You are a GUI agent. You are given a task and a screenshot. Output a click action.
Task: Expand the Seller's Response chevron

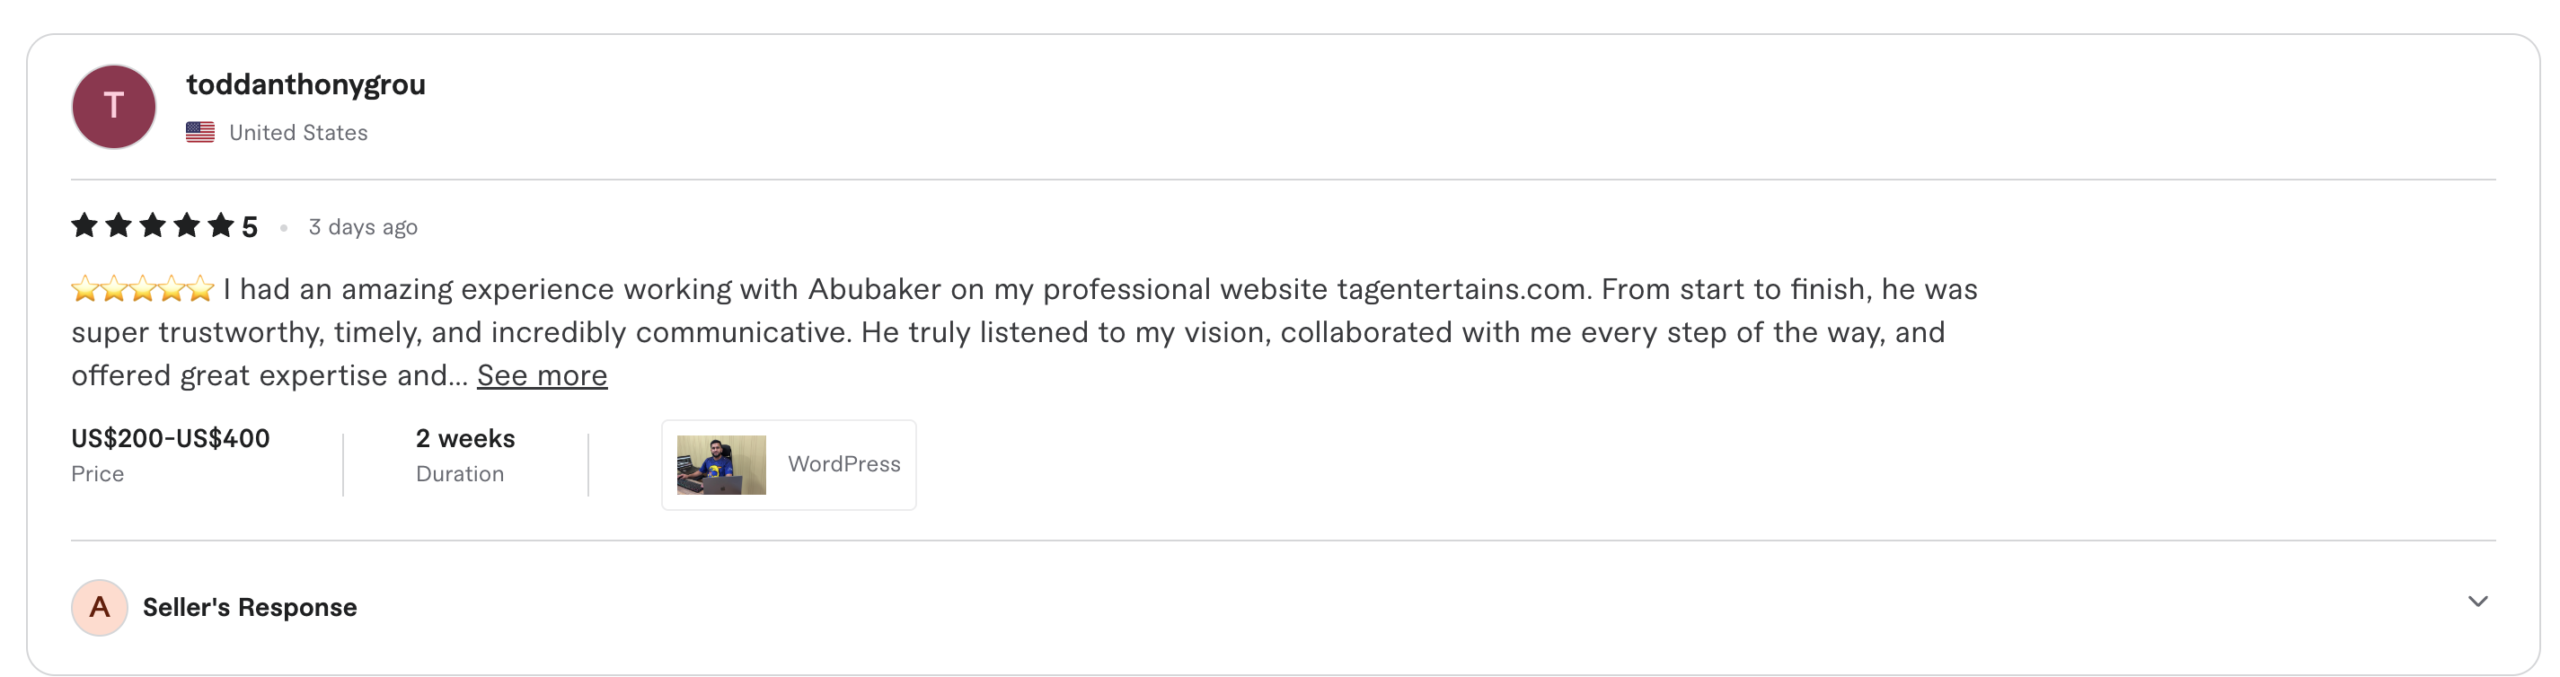(2477, 602)
